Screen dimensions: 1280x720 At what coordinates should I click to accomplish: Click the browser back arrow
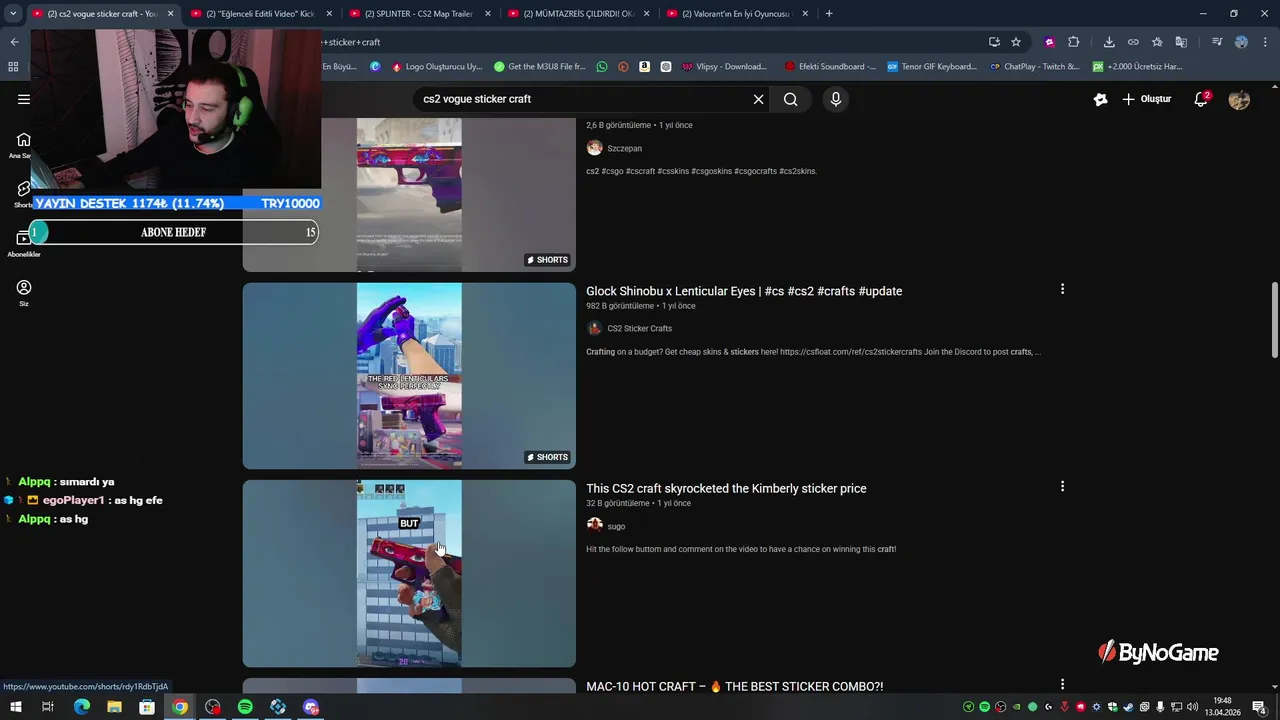pyautogui.click(x=14, y=42)
